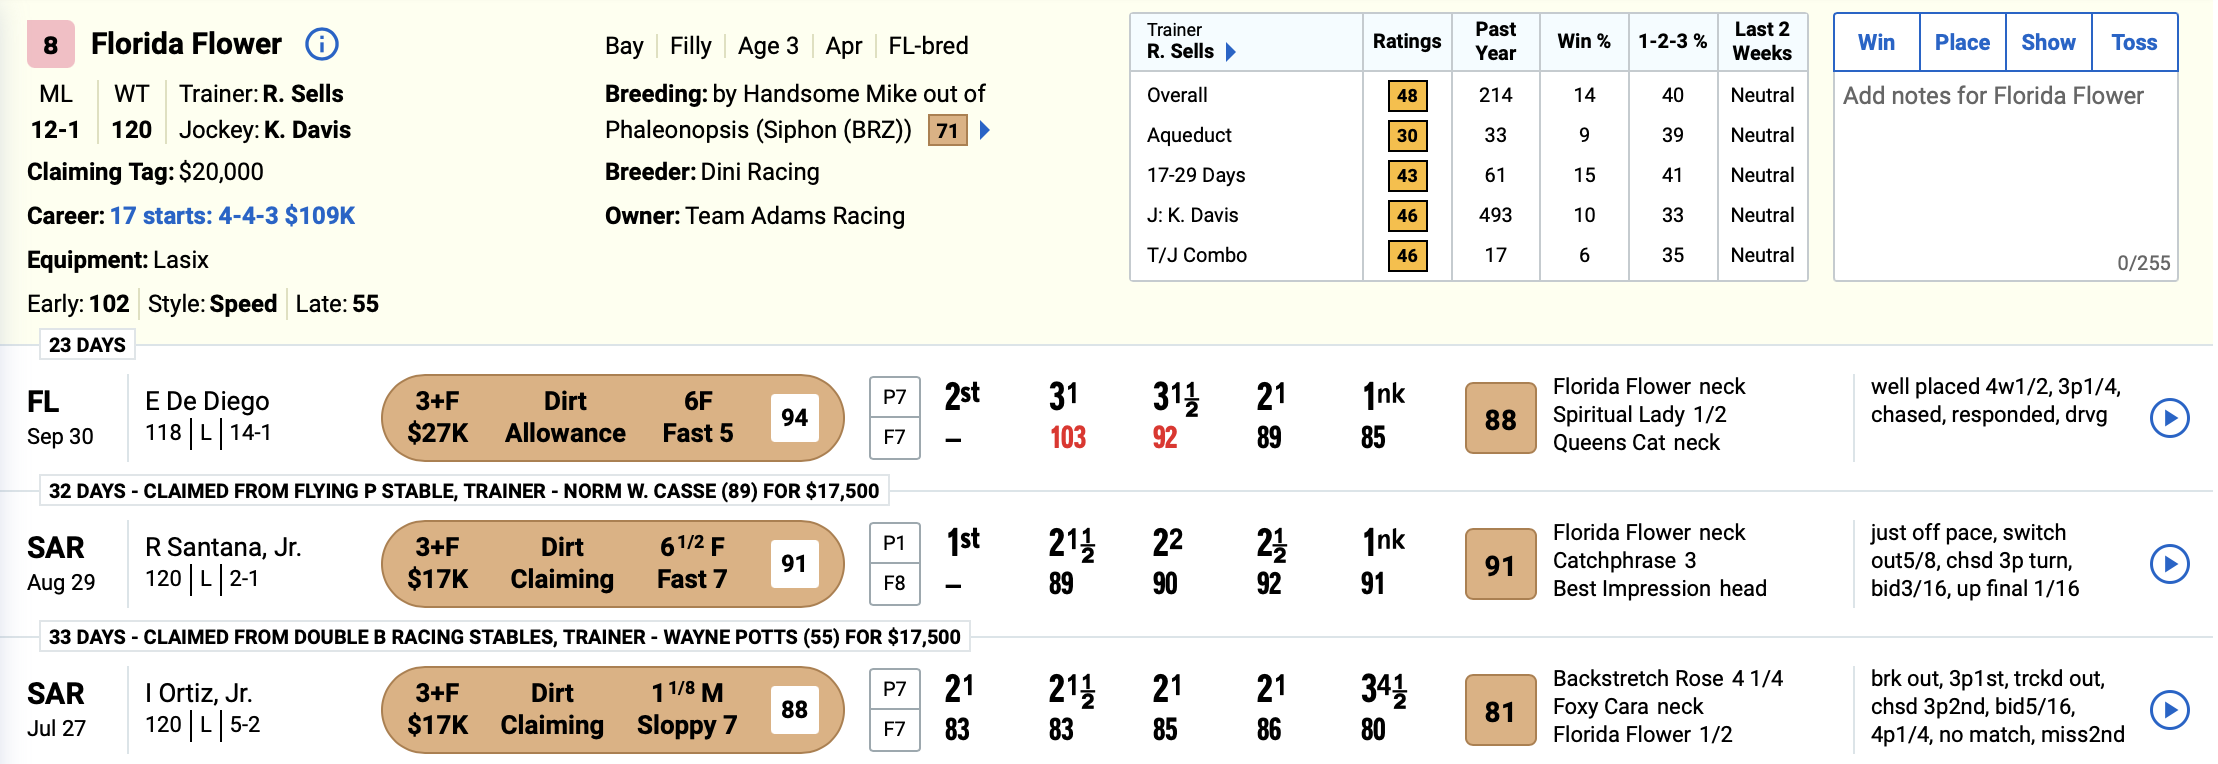Click the 81 speed figure badge
Screen dimensions: 2218x764
click(x=1500, y=711)
